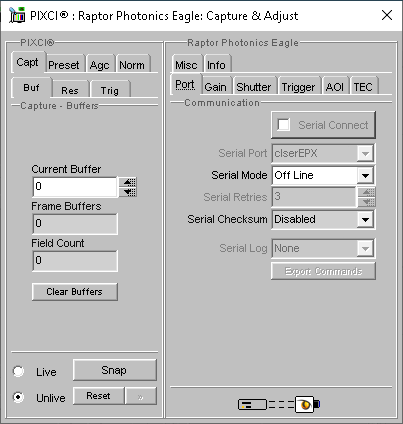Select the Res sub-tab

coord(70,90)
